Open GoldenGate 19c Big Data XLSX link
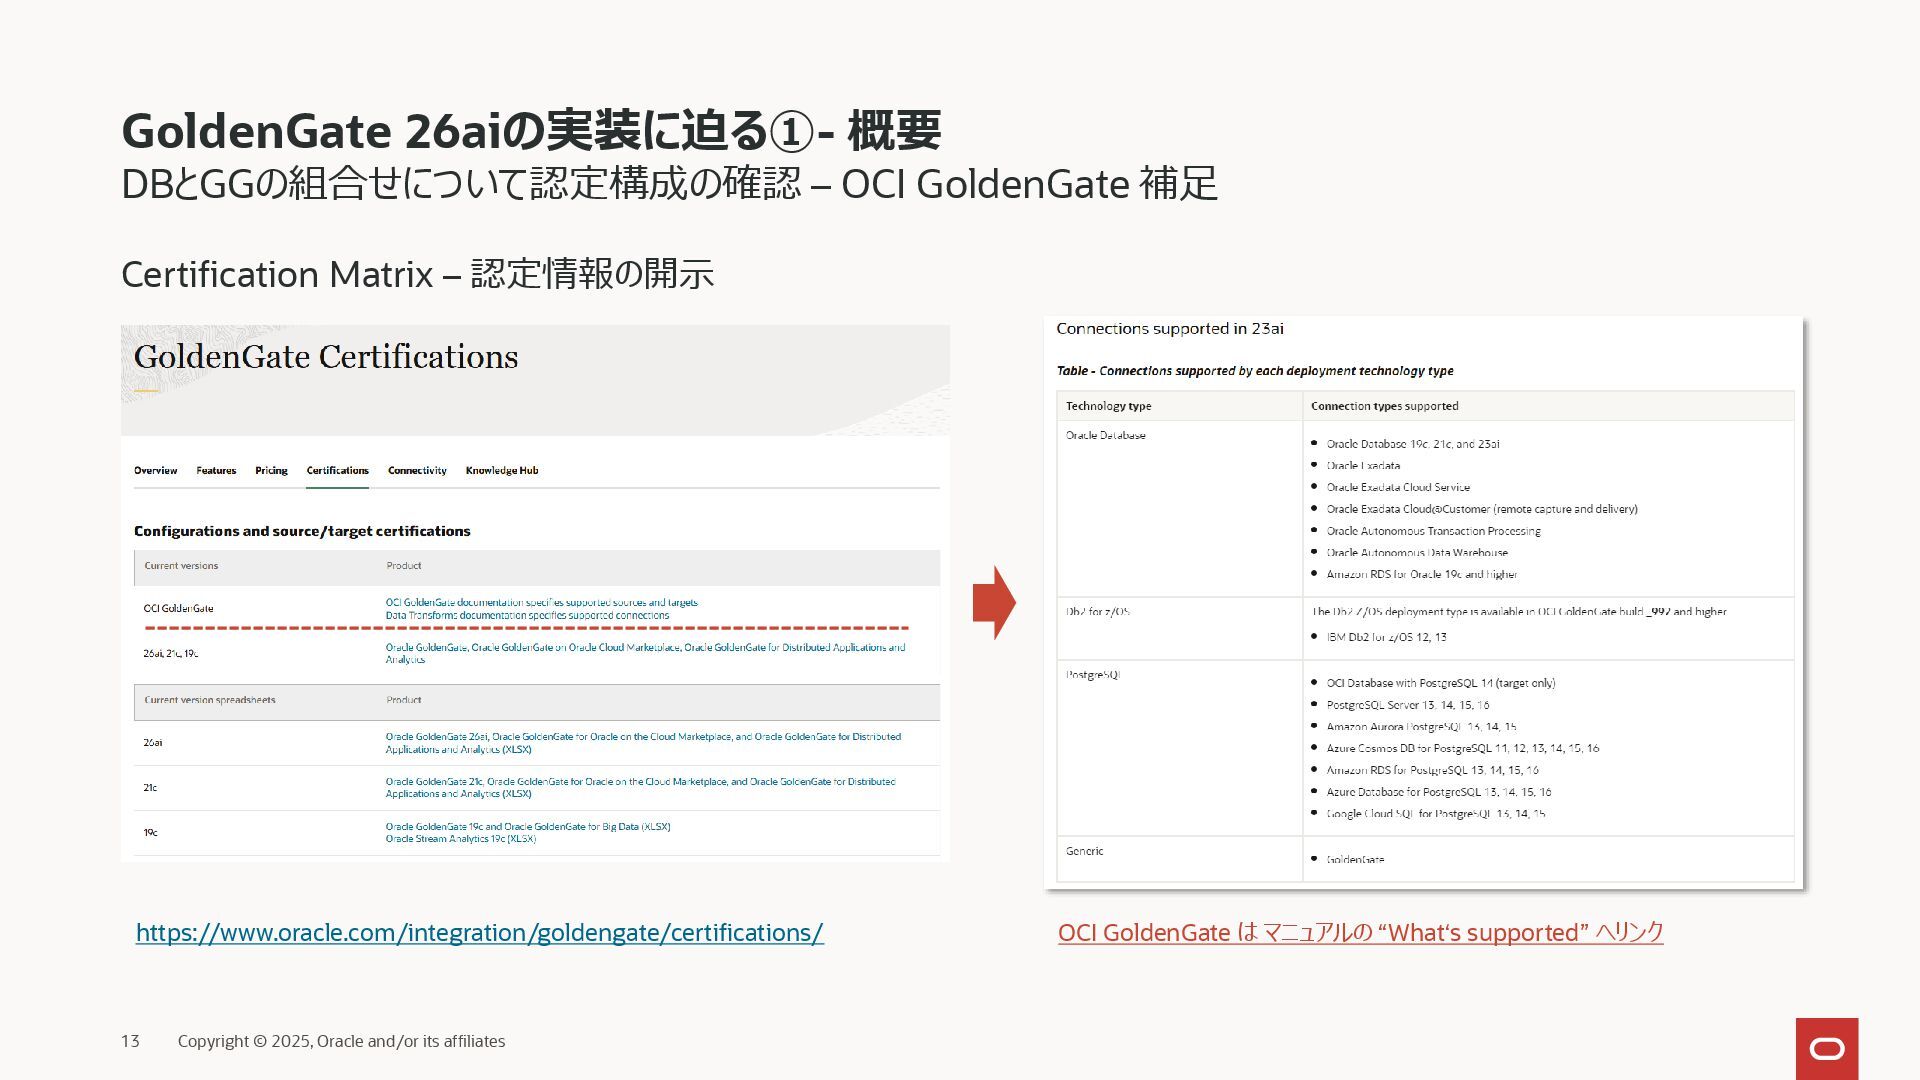This screenshot has height=1080, width=1920. pyautogui.click(x=527, y=826)
